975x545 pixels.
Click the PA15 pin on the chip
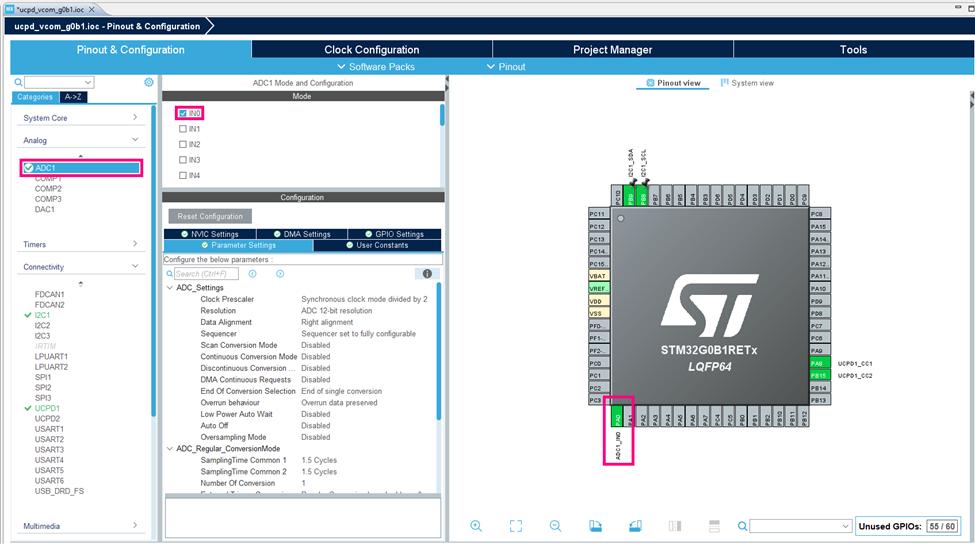(820, 226)
